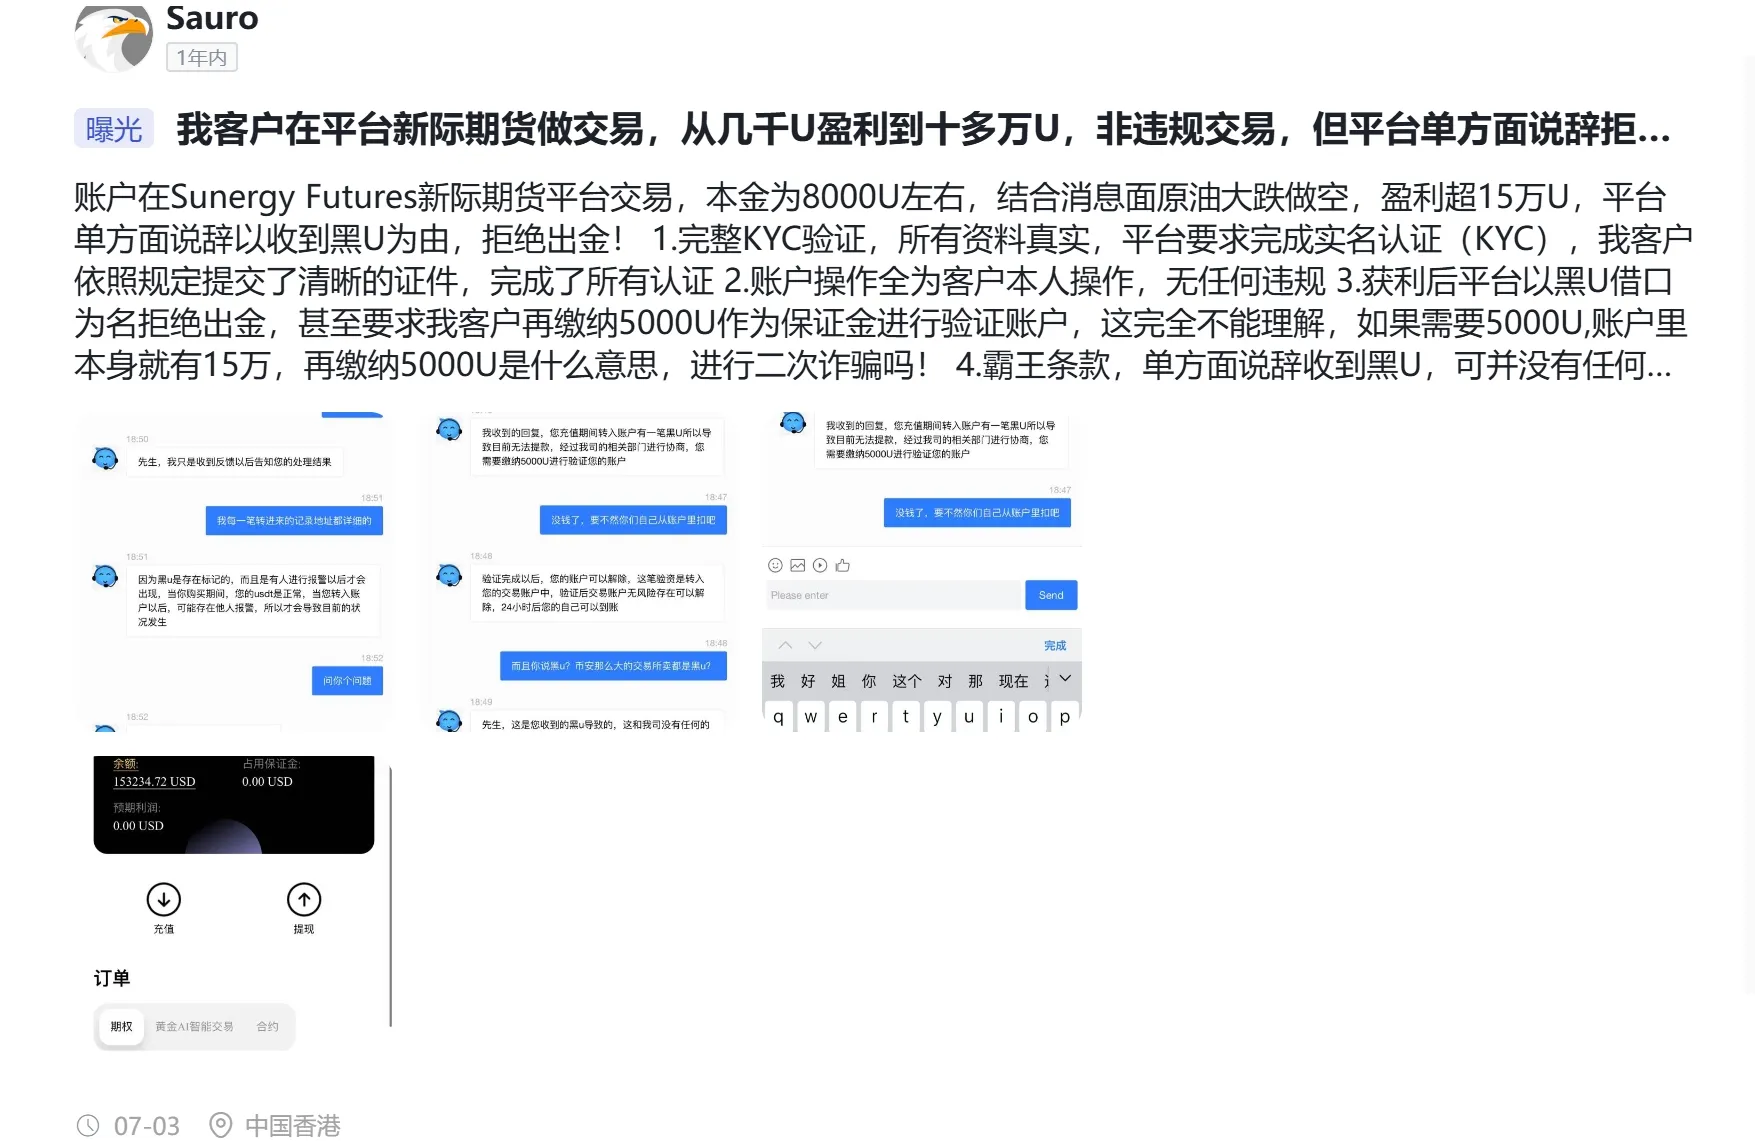Click the bot avatar beside "验证完成以后" message
This screenshot has height=1141, width=1755.
point(449,576)
